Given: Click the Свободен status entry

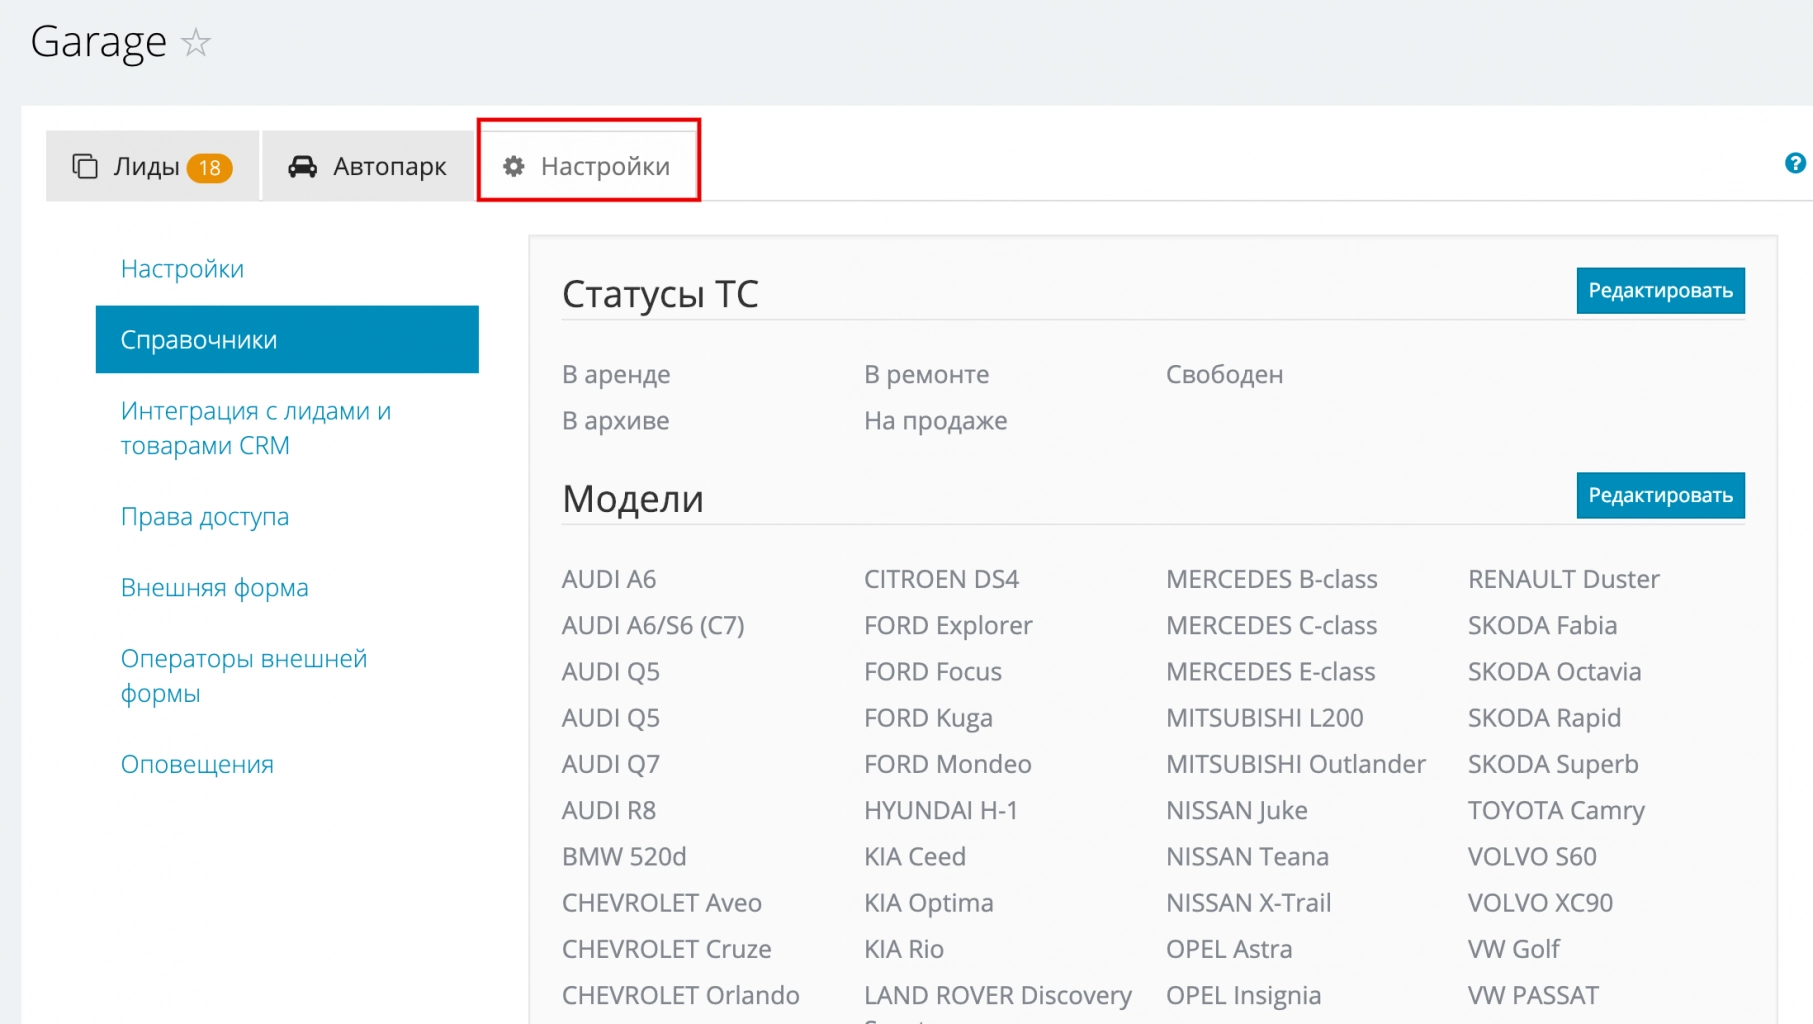Looking at the screenshot, I should click(x=1224, y=375).
